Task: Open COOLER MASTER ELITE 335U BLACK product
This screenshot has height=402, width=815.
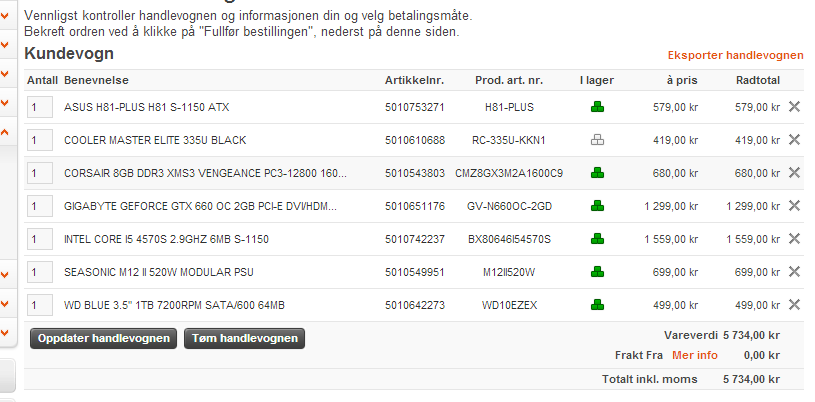Action: (x=155, y=140)
